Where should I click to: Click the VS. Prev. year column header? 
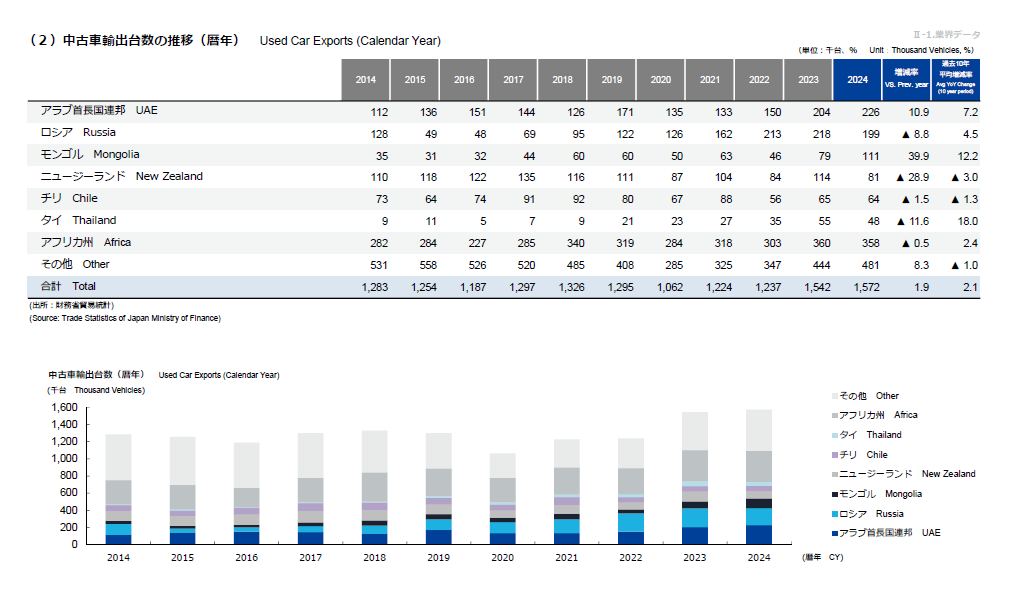tap(907, 80)
